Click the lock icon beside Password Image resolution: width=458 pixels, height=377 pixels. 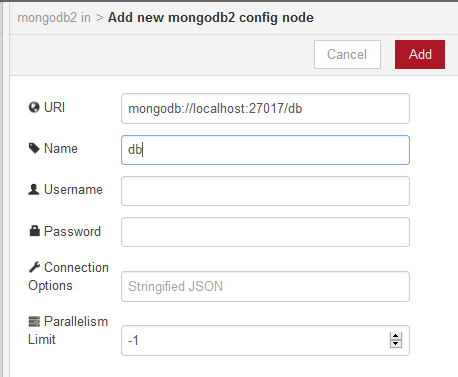pos(34,231)
